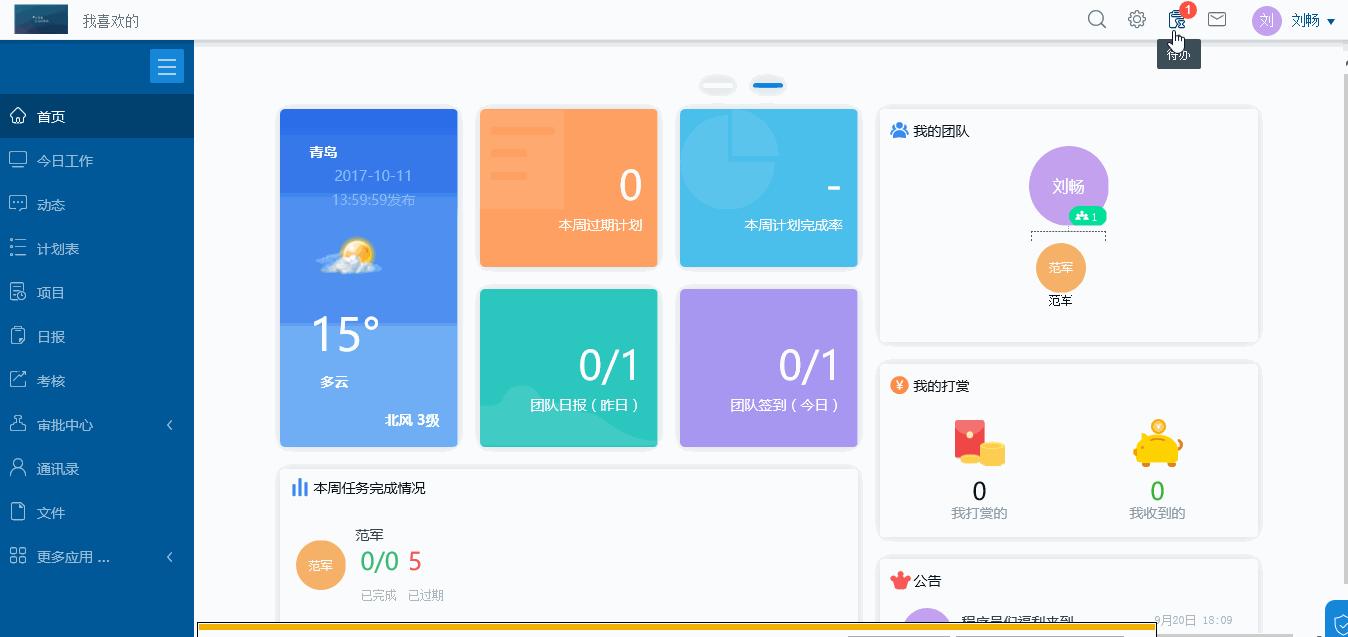This screenshot has height=637, width=1348.
Task: Click the 通讯录 sidebar icon
Action: 19,468
